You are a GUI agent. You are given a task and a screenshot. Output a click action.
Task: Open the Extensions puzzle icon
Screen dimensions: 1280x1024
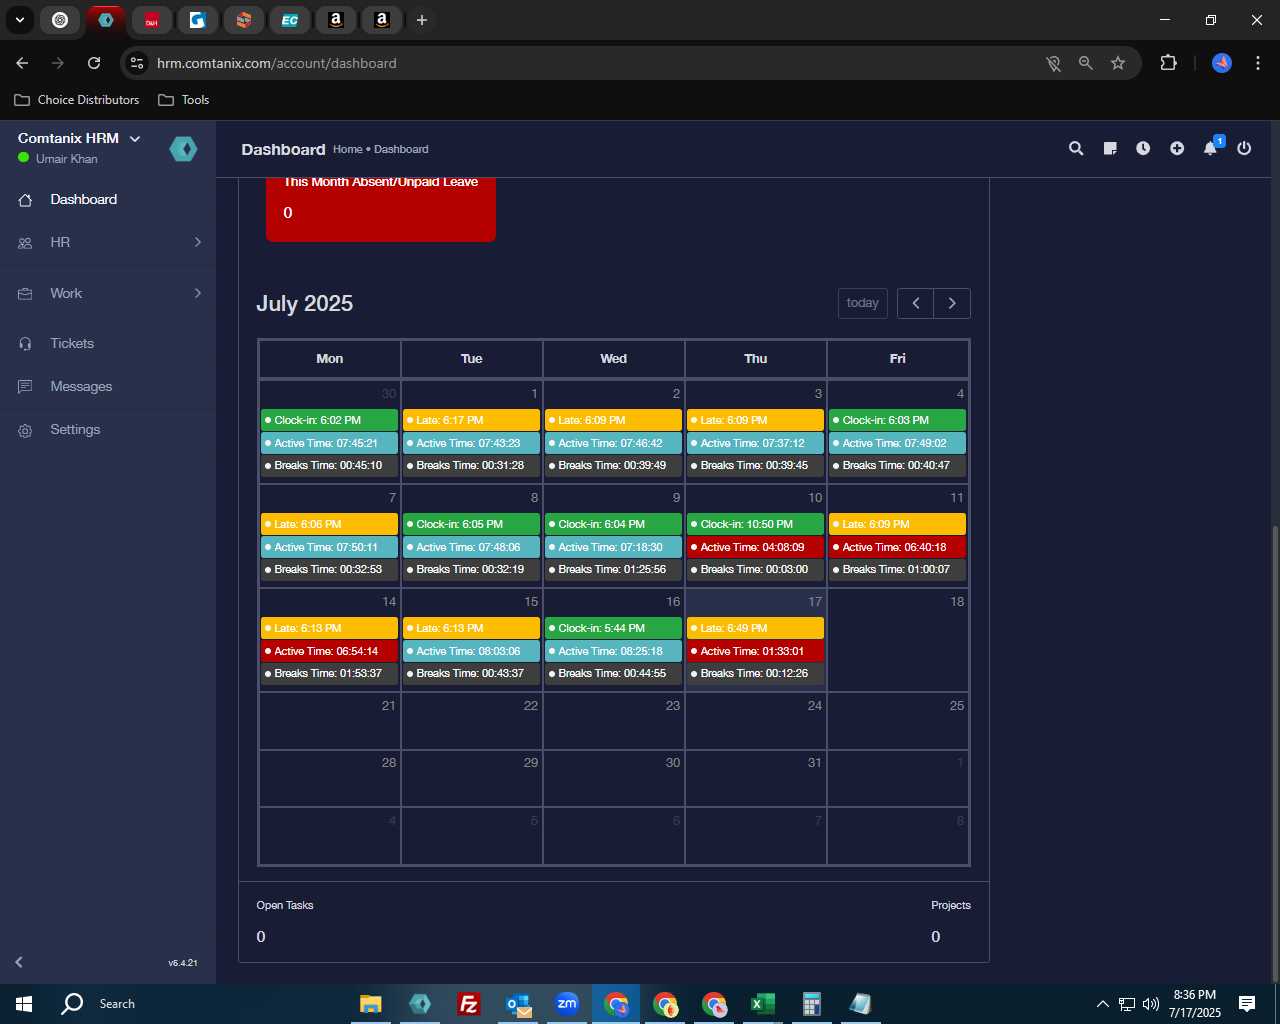(1168, 63)
